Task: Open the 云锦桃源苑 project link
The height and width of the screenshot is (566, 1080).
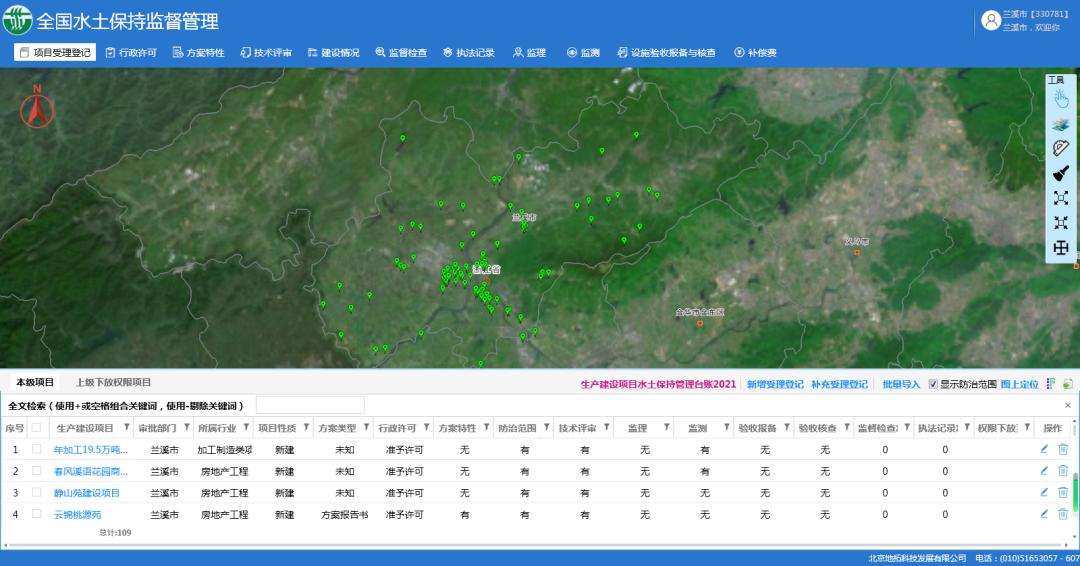Action: coord(77,514)
